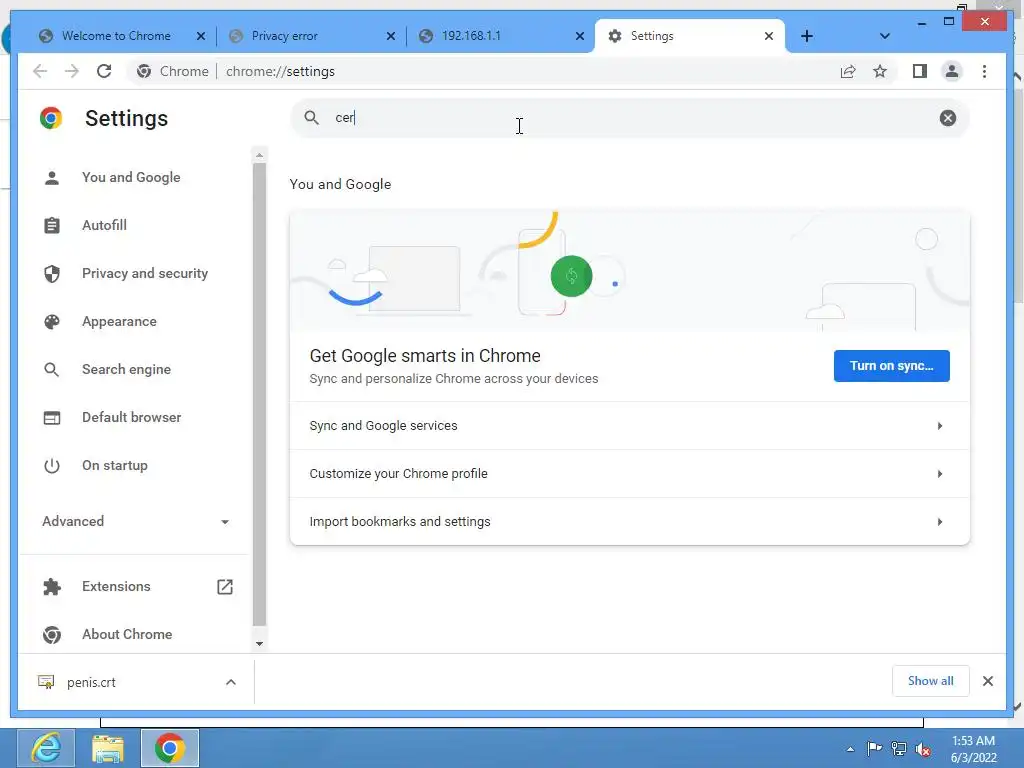Click Turn on sync button
The image size is (1024, 768).
click(891, 366)
